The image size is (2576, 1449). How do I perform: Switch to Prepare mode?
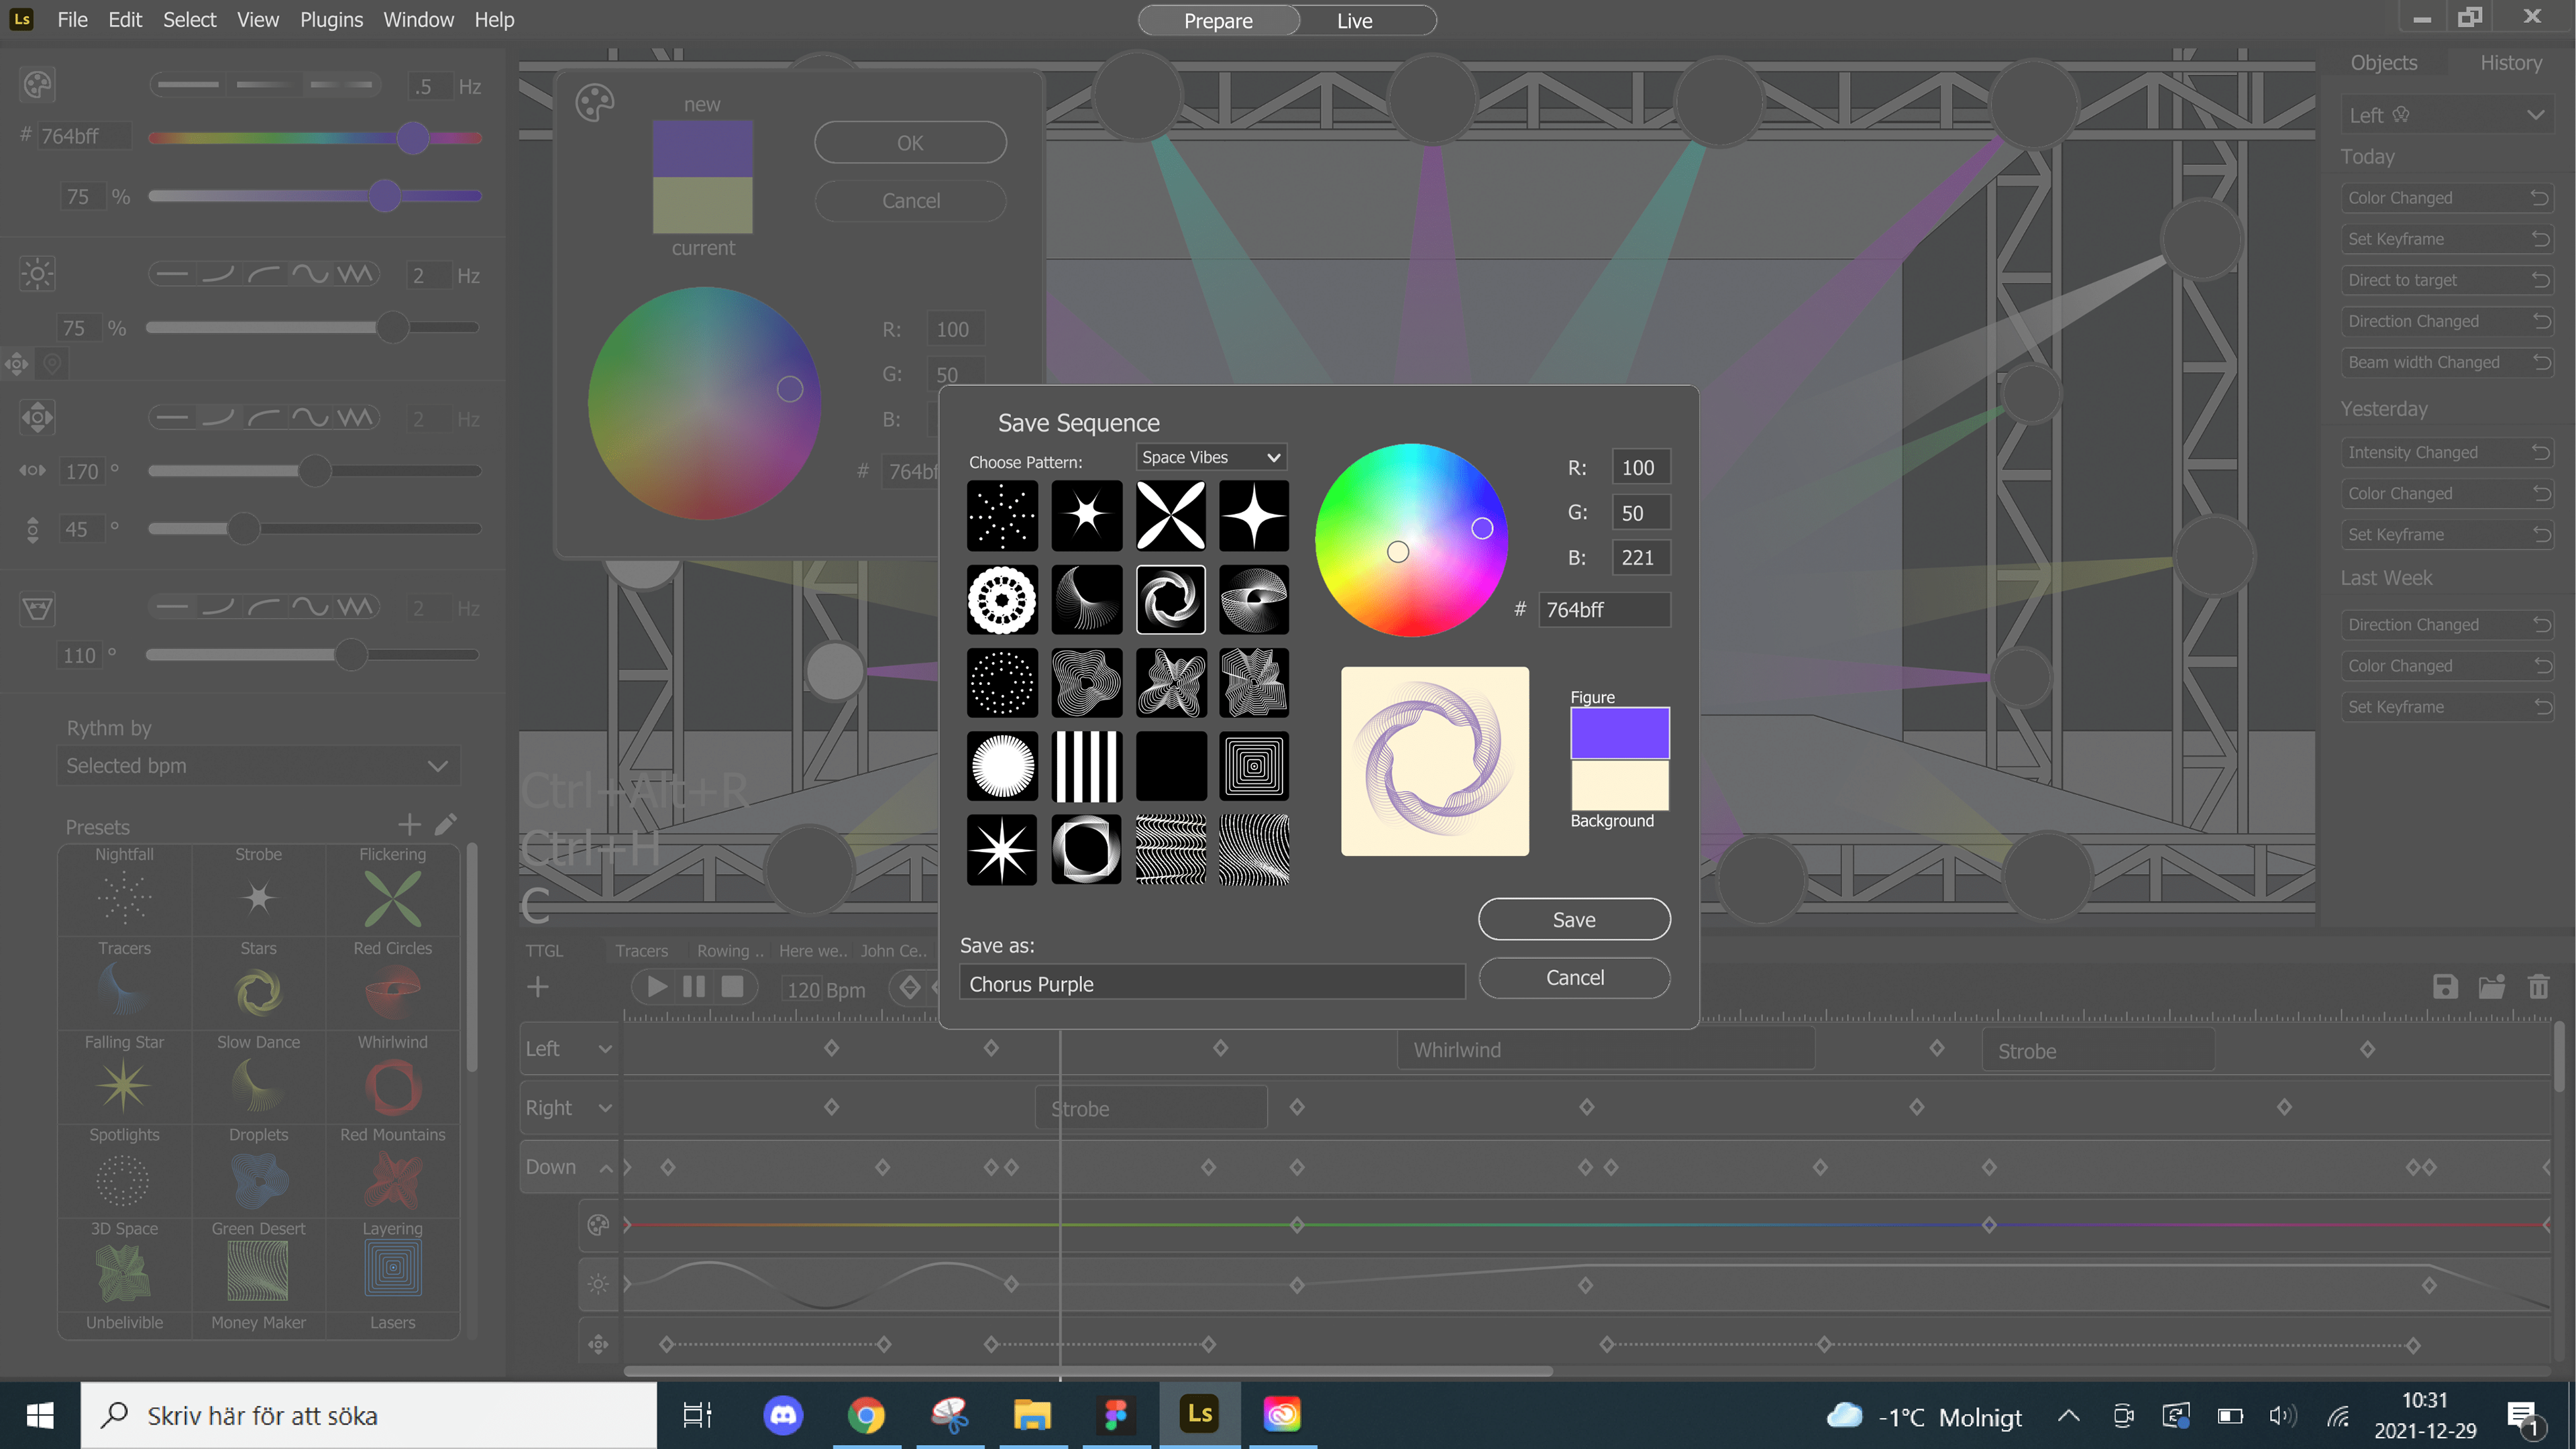pos(1218,20)
